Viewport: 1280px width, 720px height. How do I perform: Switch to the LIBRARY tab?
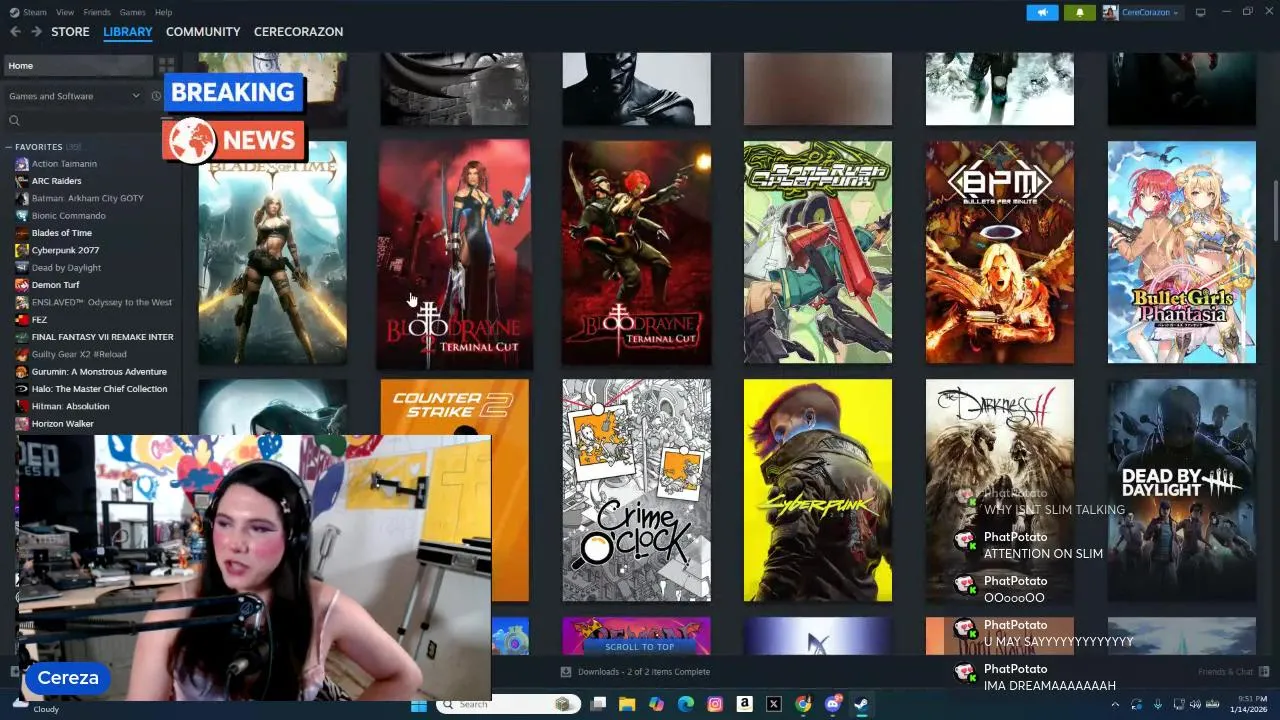[x=128, y=32]
